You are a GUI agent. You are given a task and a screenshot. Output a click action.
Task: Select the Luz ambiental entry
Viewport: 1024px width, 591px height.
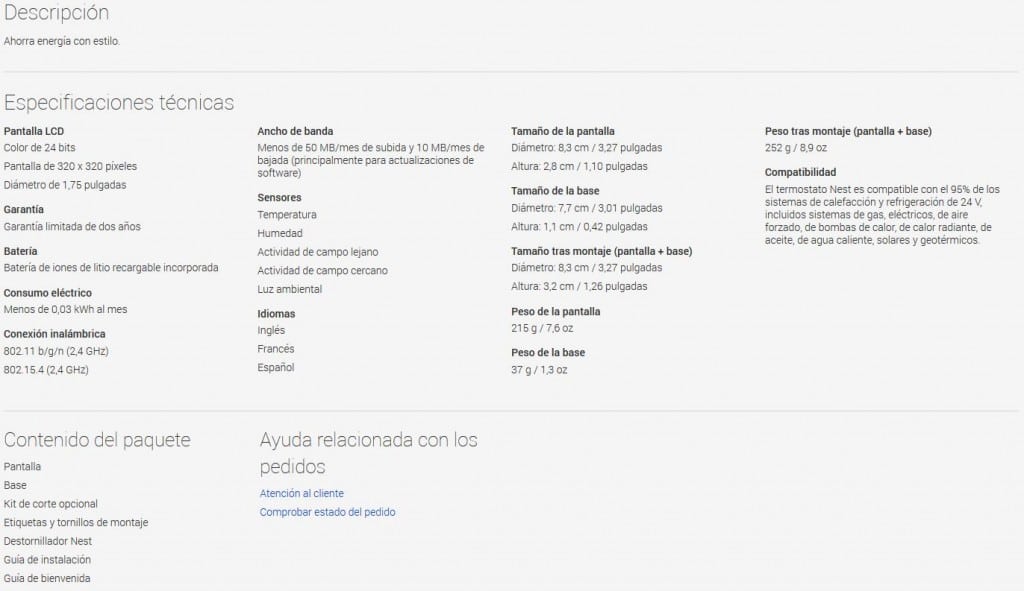point(289,289)
